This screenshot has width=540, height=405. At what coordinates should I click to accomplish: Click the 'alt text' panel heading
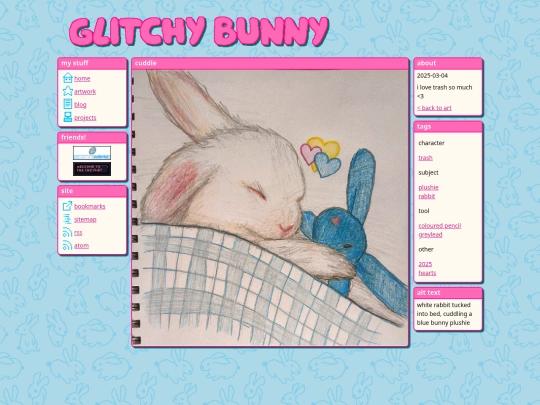click(x=428, y=292)
